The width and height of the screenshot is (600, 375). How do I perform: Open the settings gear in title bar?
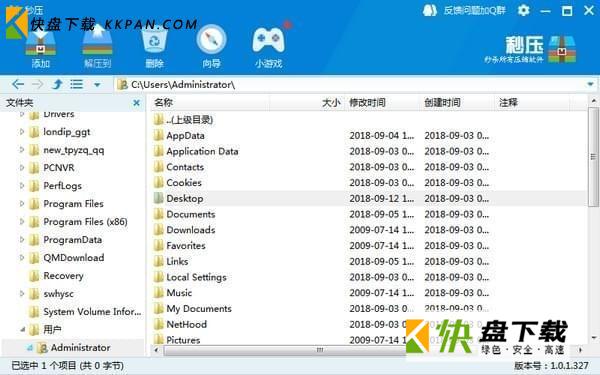pos(523,10)
